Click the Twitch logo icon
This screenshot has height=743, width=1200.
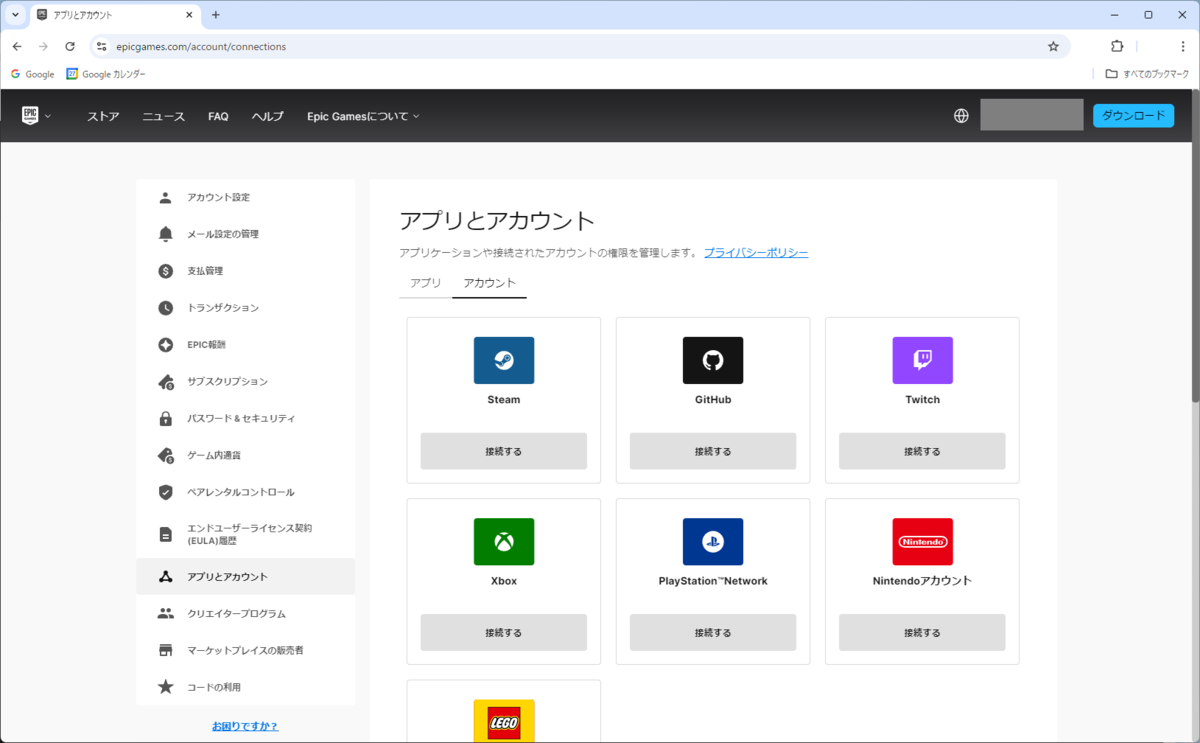[x=922, y=360]
